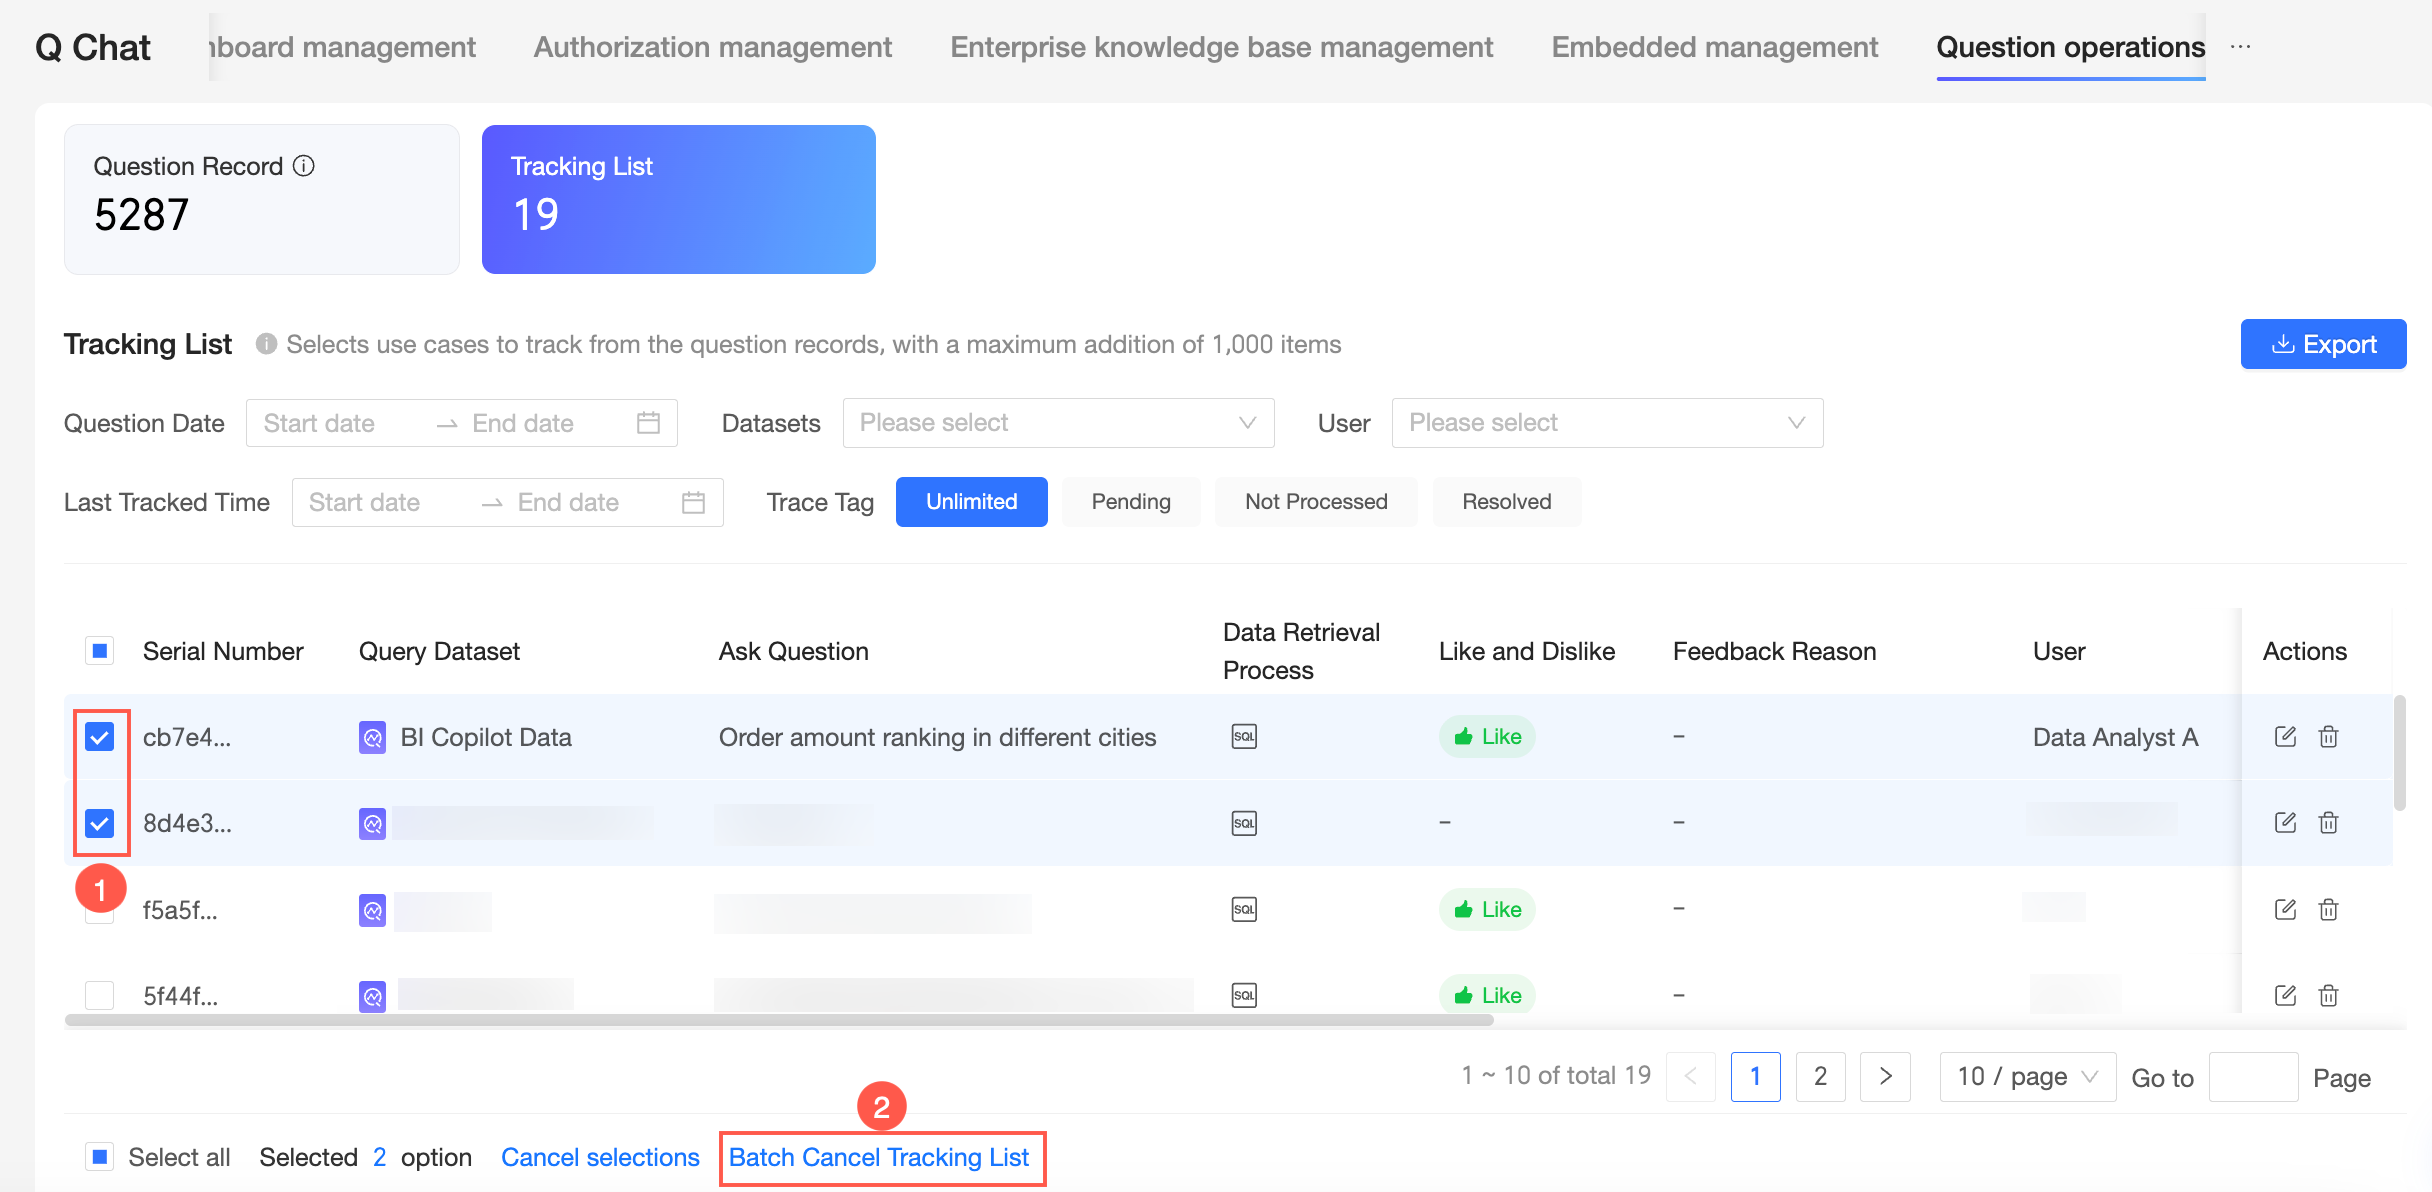
Task: Click the table's horizontal scrollbar
Action: click(778, 1020)
